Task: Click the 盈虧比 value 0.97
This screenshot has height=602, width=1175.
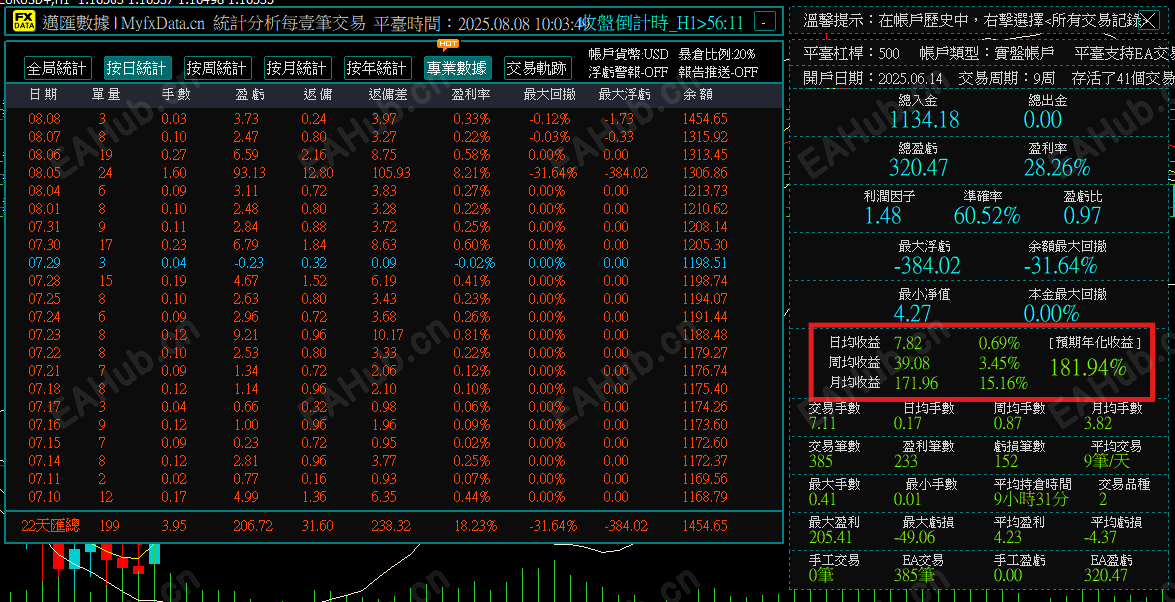Action: tap(1082, 216)
